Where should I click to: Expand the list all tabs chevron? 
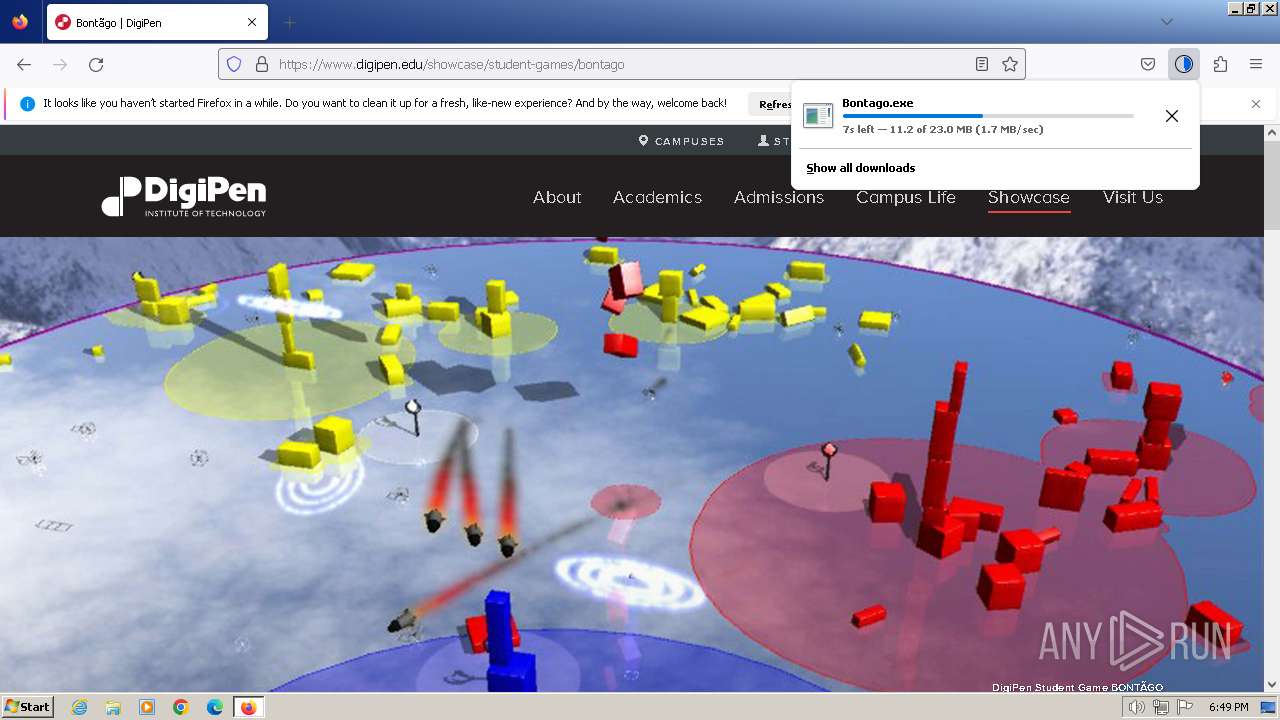[1167, 22]
